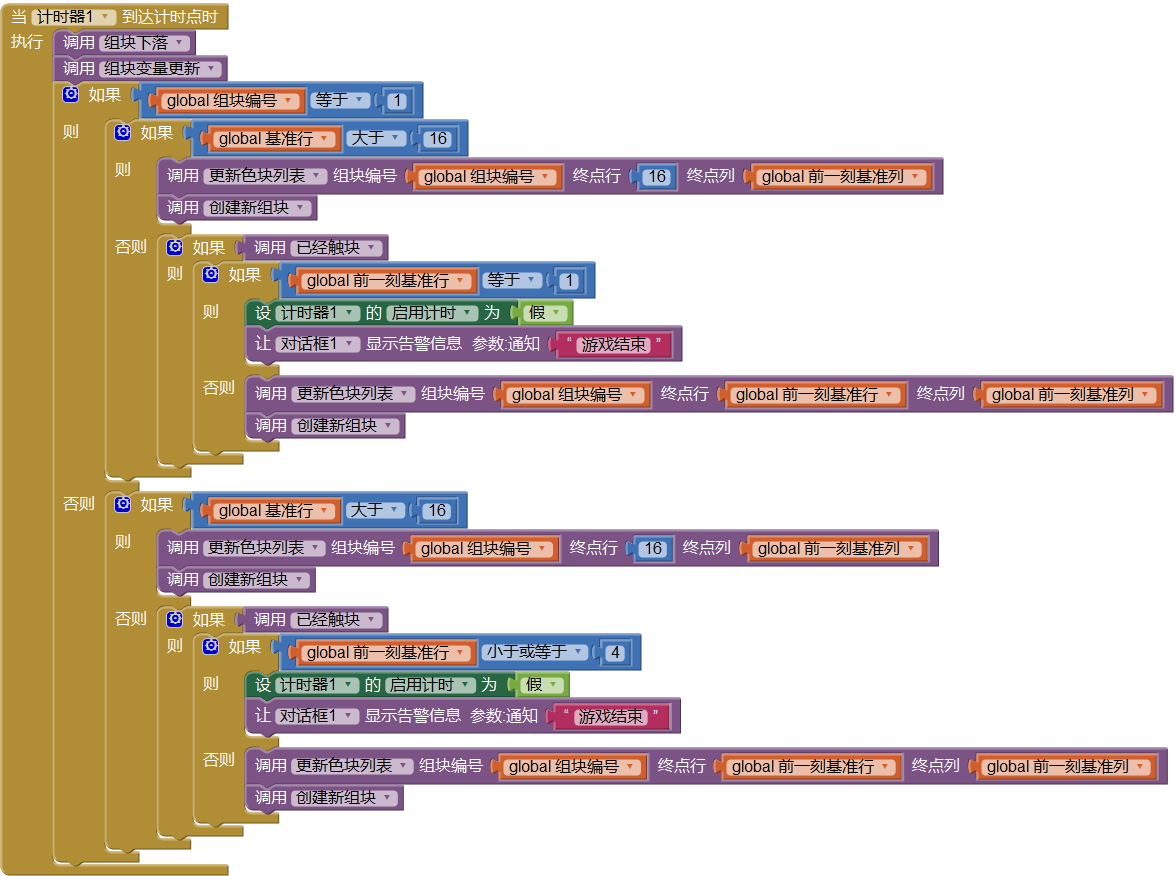This screenshot has width=1176, height=876.
Task: Click gear of 基准行 大于 16 如果 in top 则 branch
Action: 122,133
